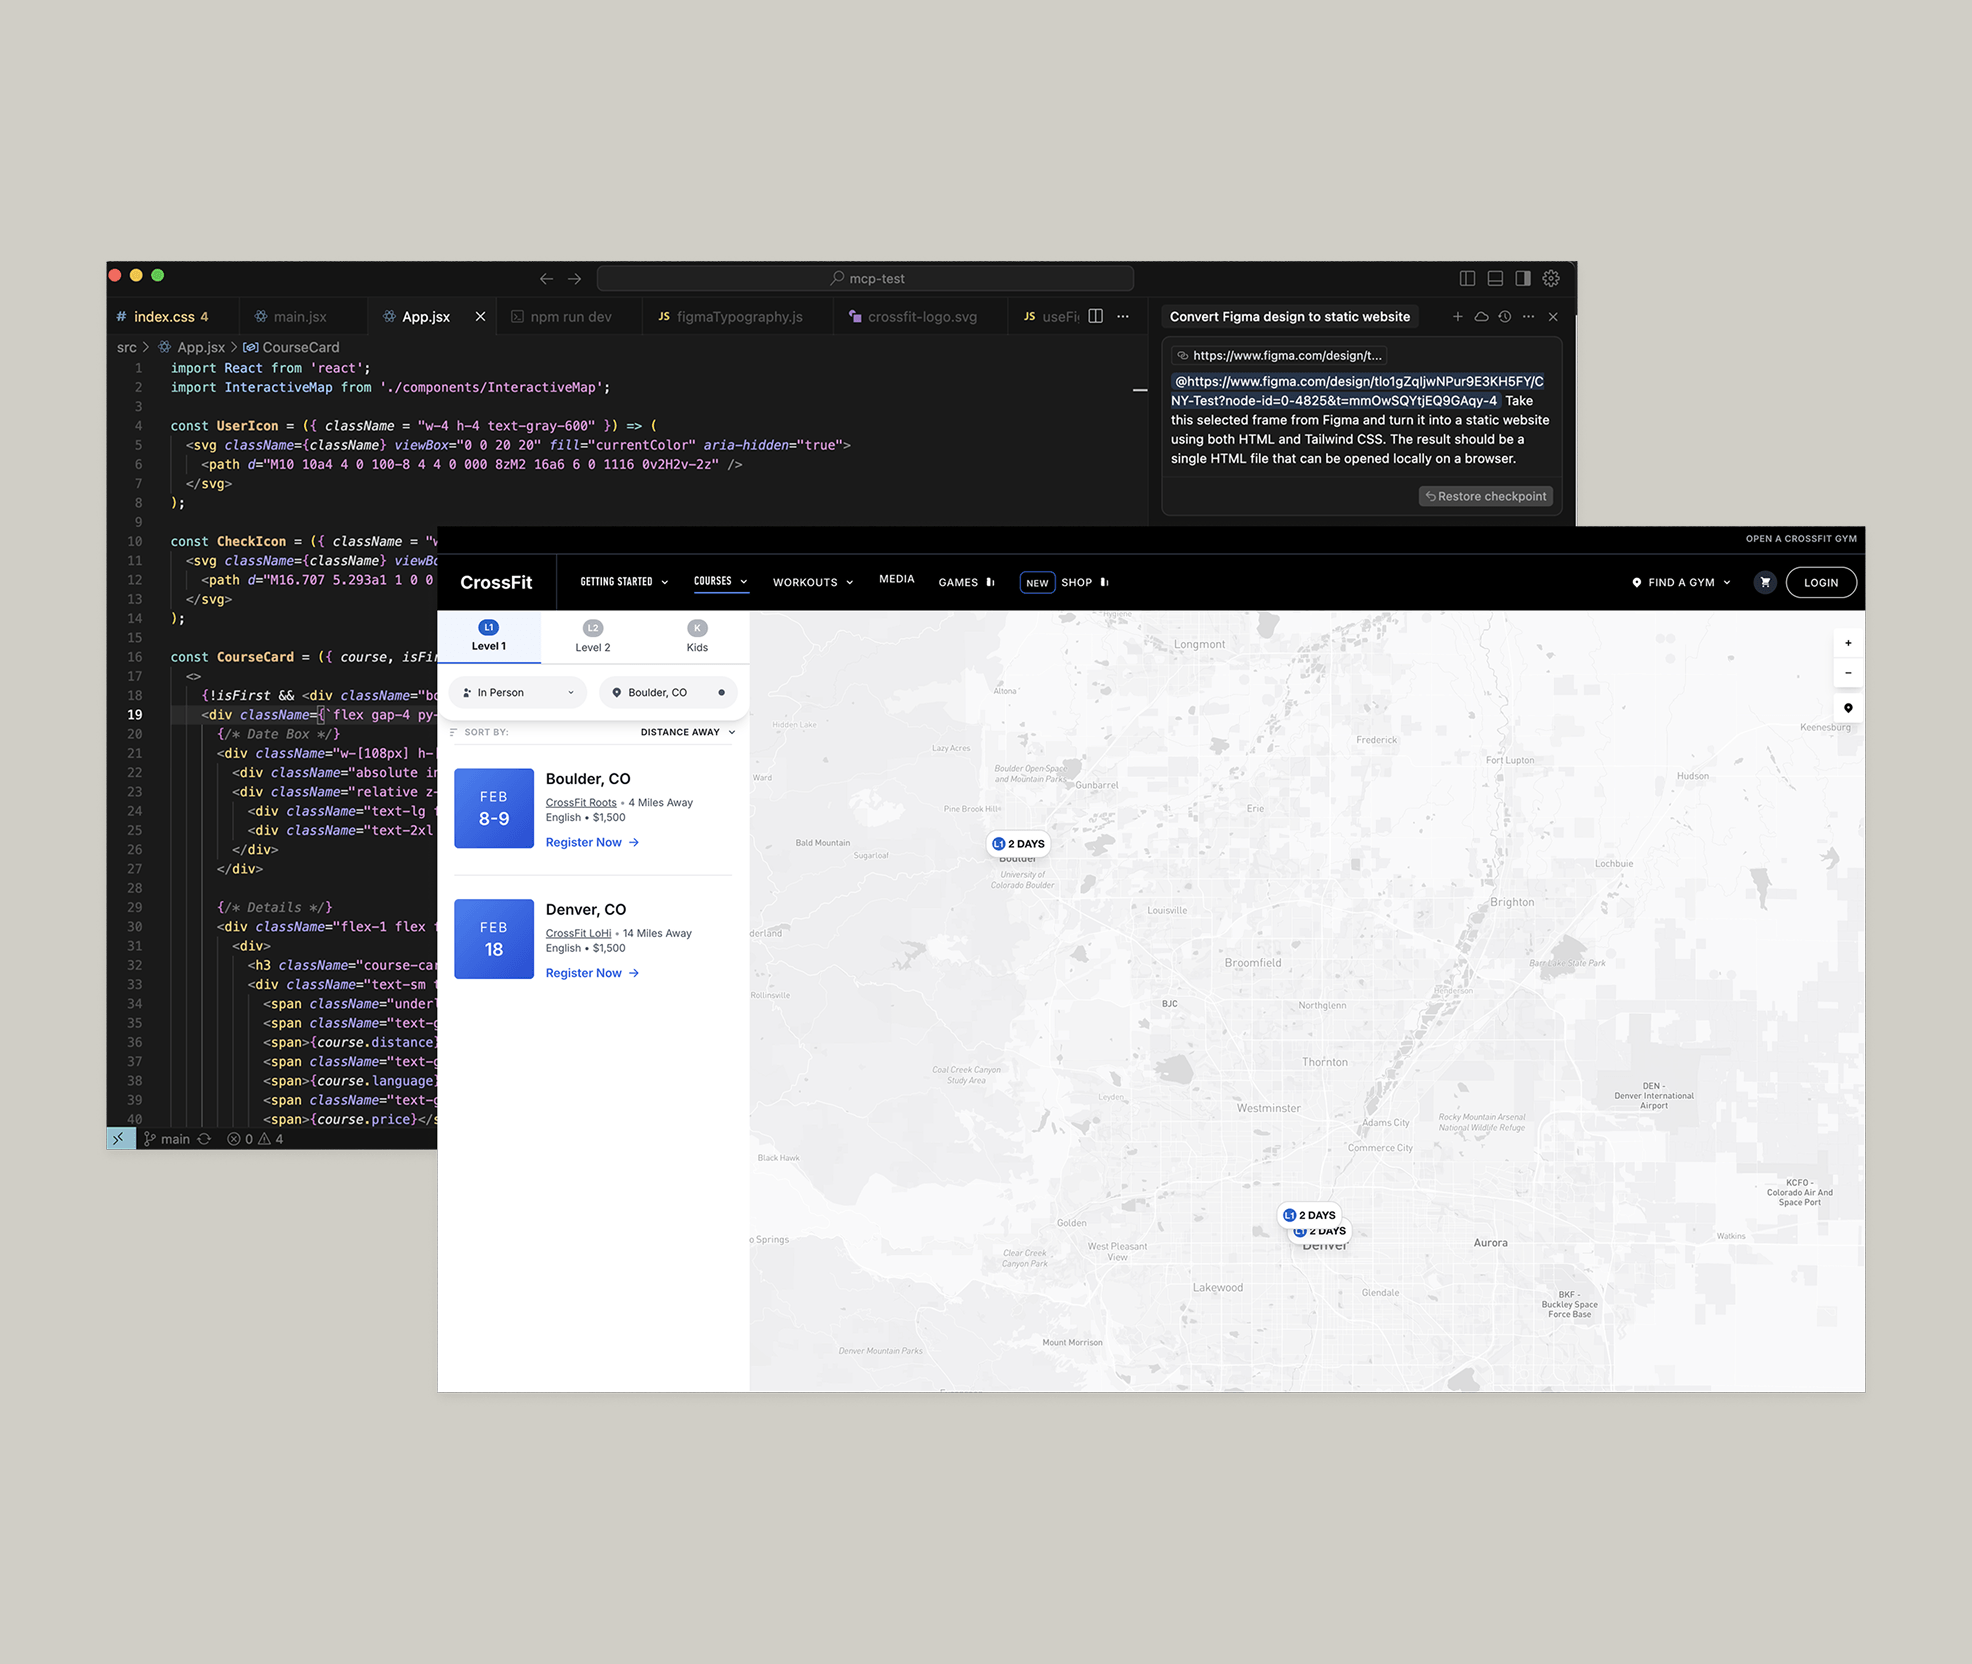
Task: Click the 2 DAYS marker near Boulder
Action: click(x=1018, y=844)
